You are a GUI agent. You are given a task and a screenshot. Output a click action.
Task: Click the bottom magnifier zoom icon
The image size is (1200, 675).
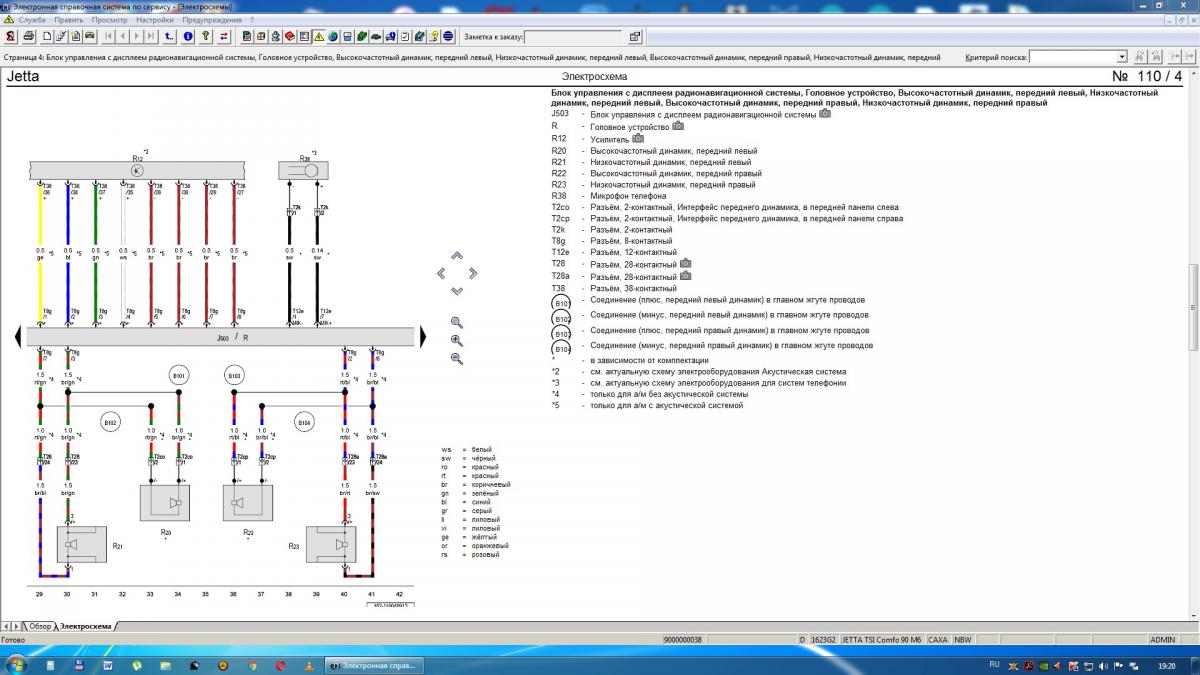(x=457, y=358)
